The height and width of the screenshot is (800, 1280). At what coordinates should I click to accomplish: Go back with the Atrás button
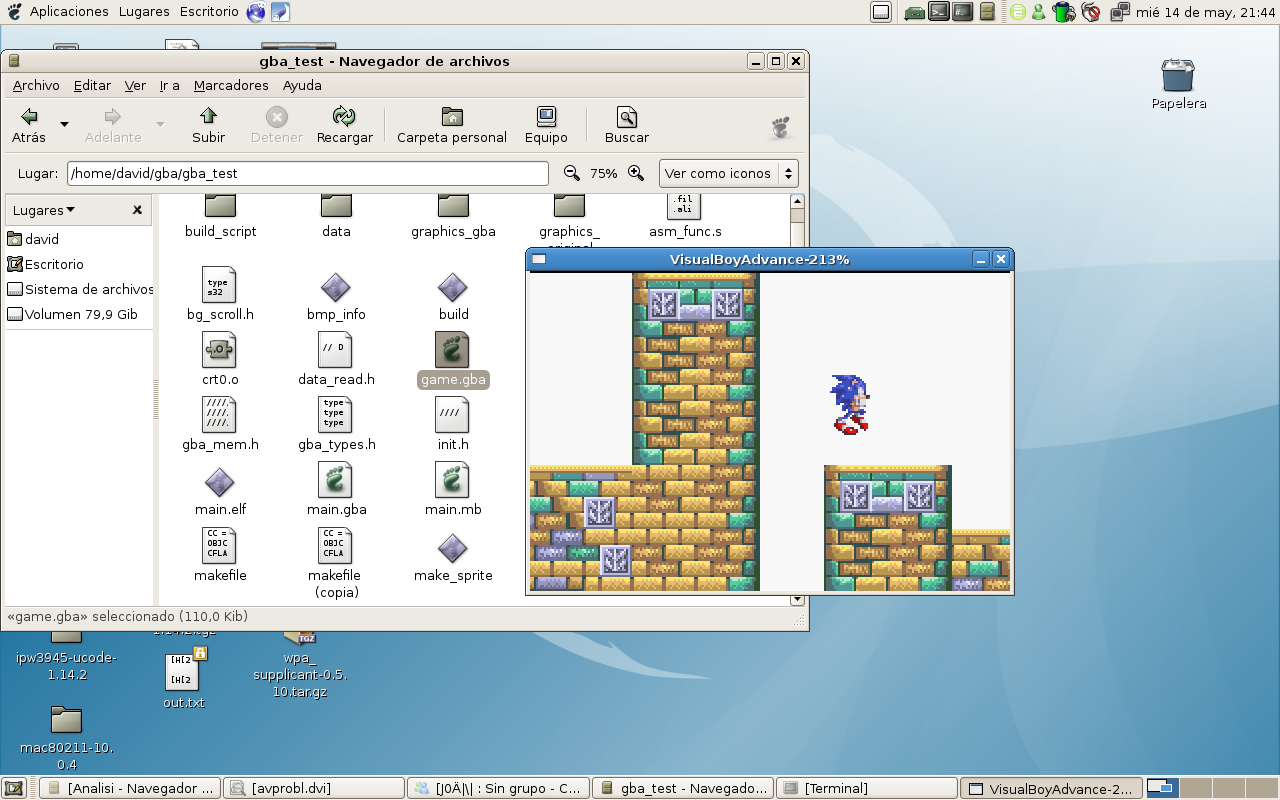(29, 125)
